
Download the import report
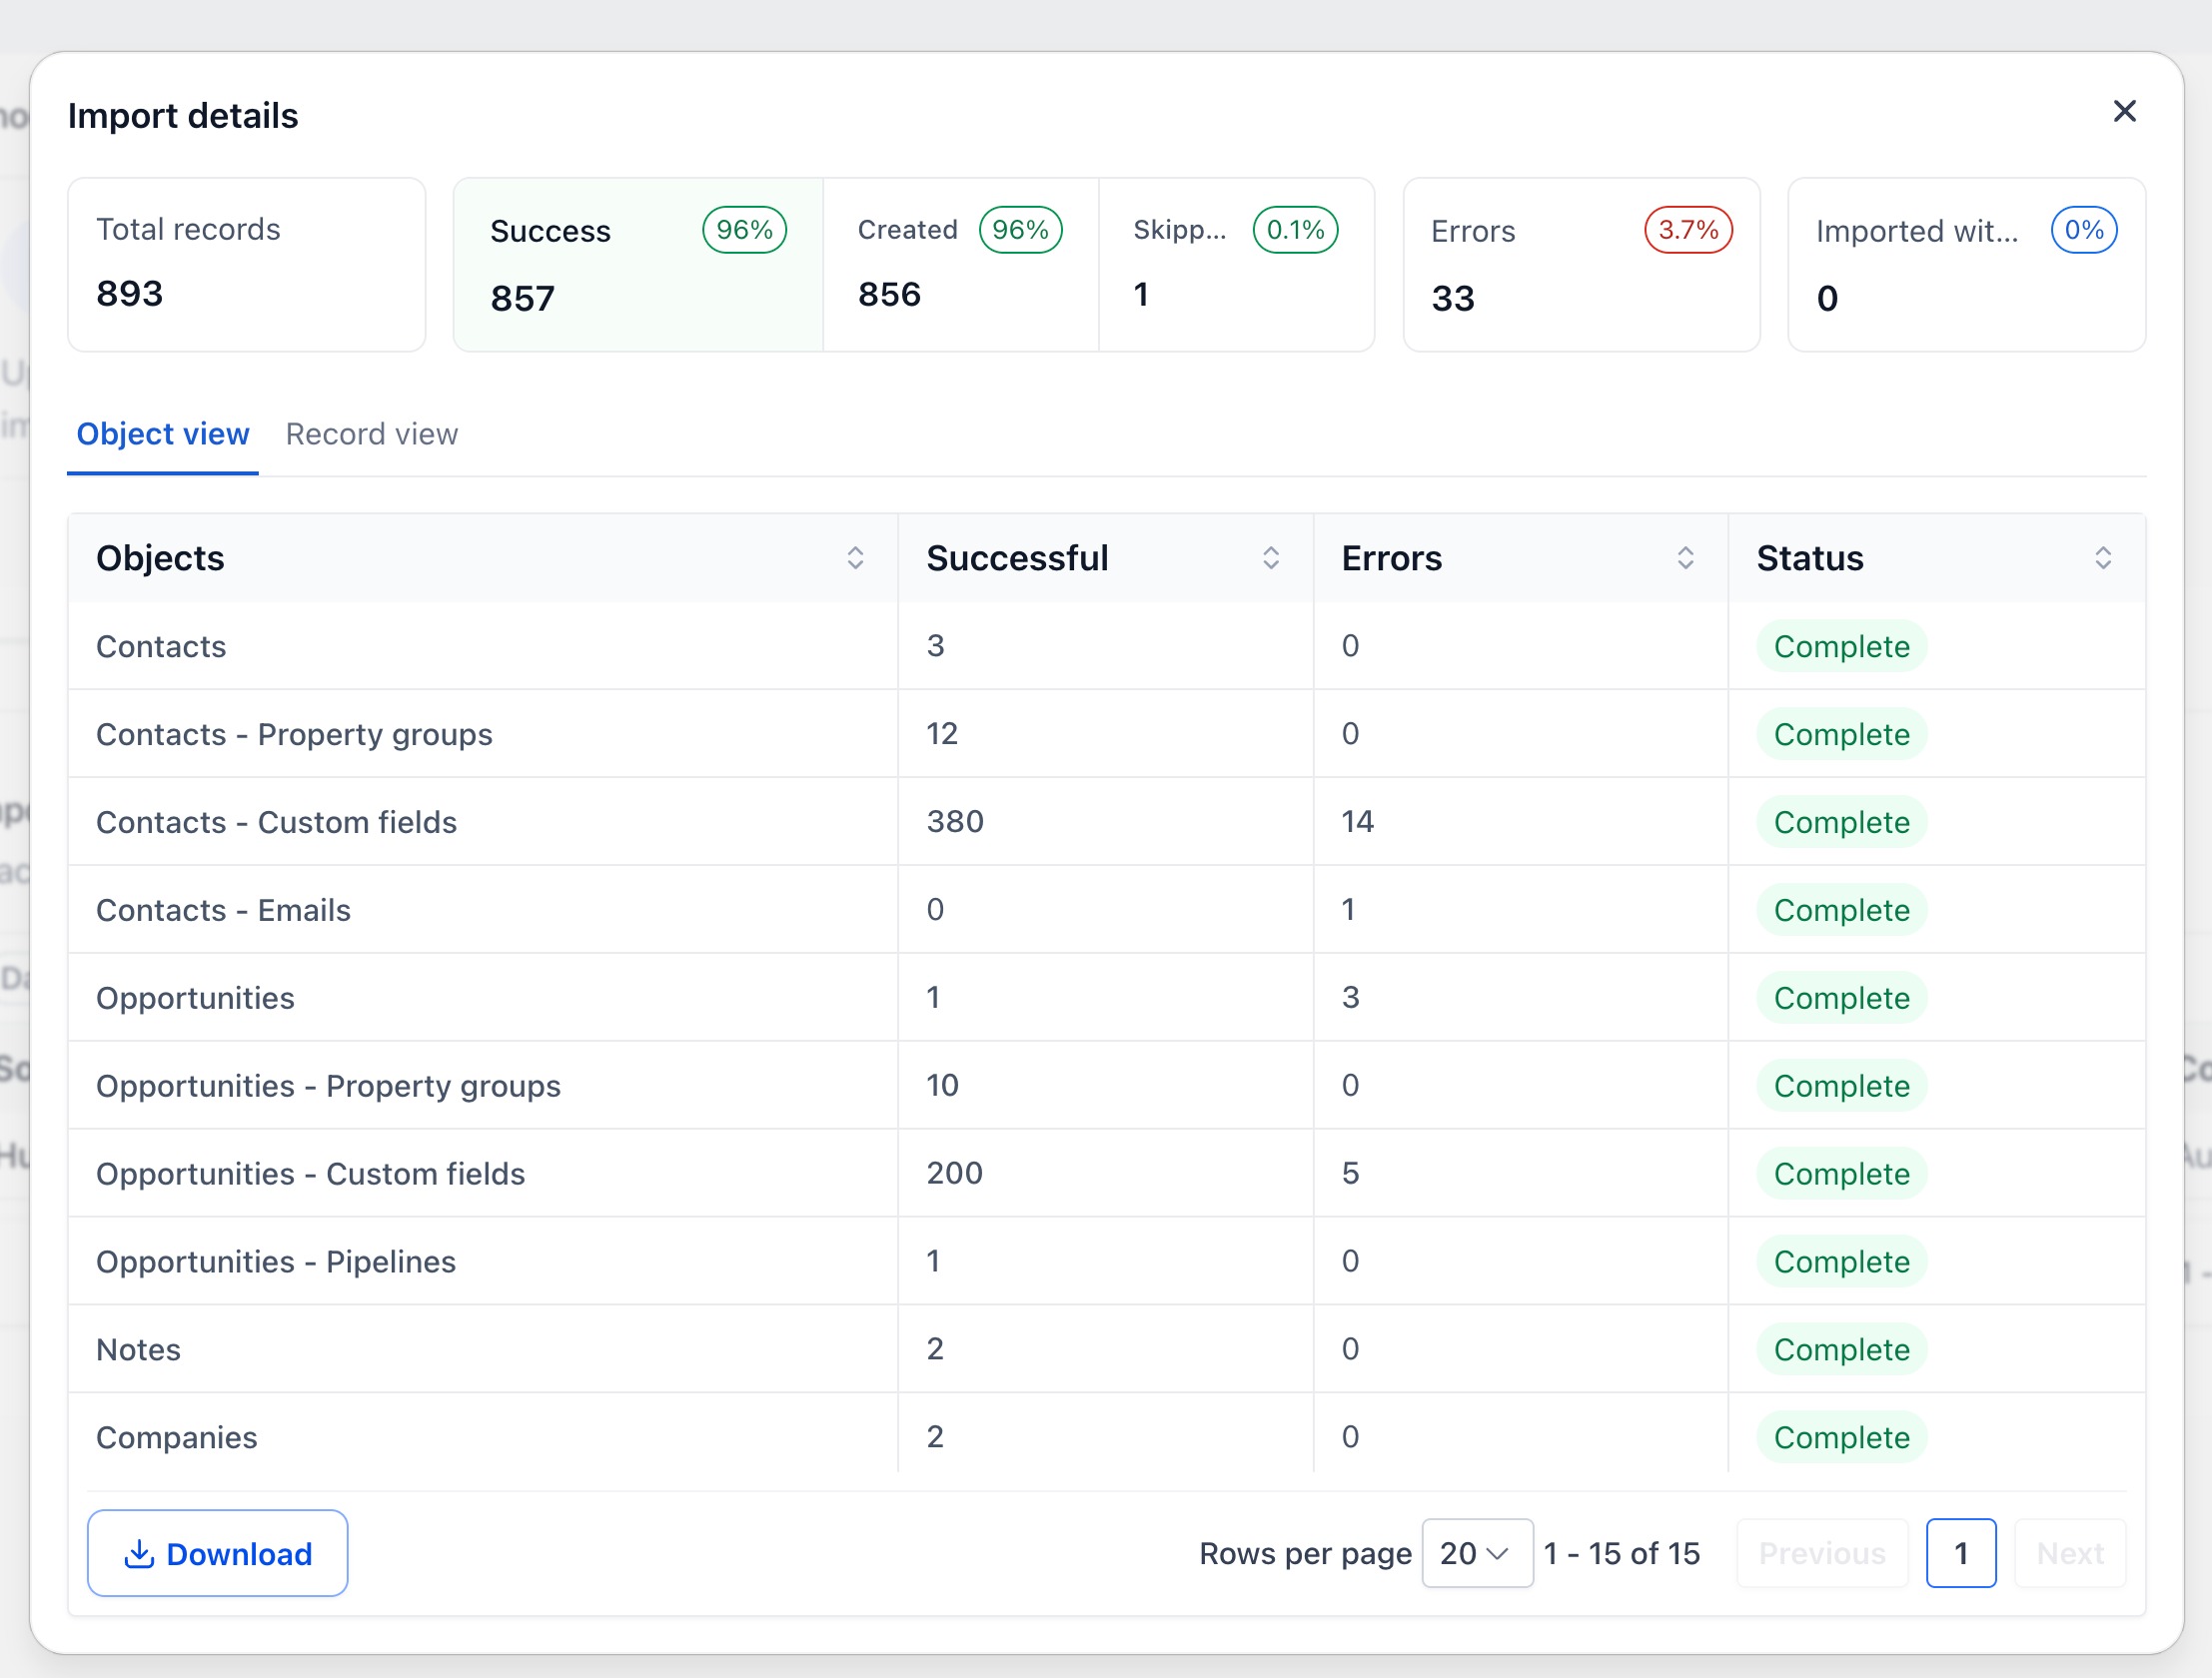point(217,1553)
